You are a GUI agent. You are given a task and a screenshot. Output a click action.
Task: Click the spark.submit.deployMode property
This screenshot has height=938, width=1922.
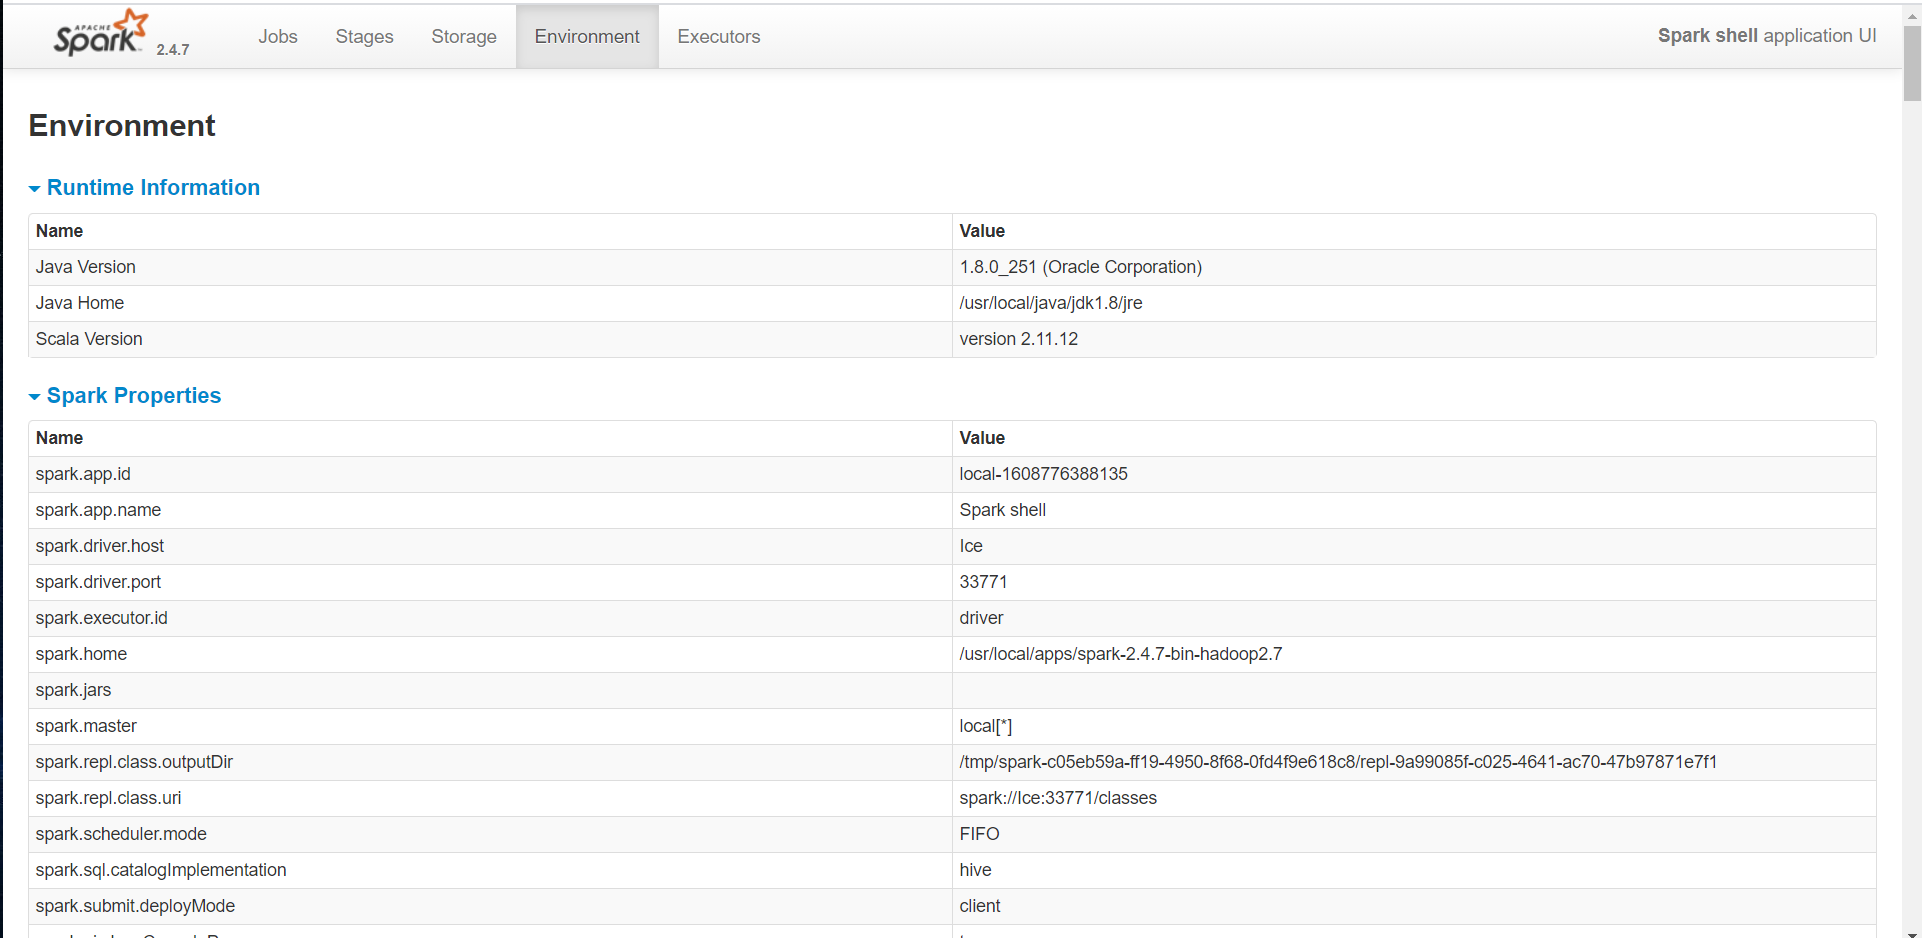[x=135, y=906]
